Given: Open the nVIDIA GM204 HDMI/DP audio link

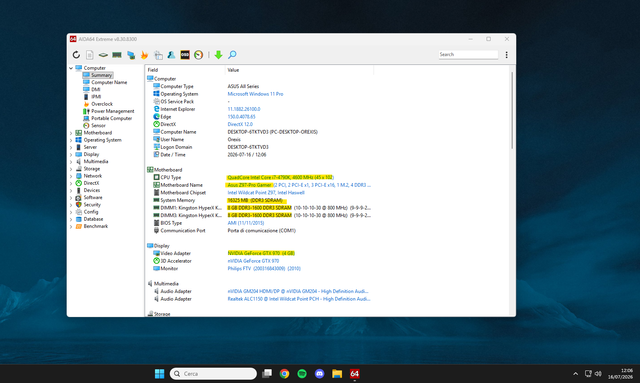Looking at the screenshot, I should pyautogui.click(x=298, y=292).
